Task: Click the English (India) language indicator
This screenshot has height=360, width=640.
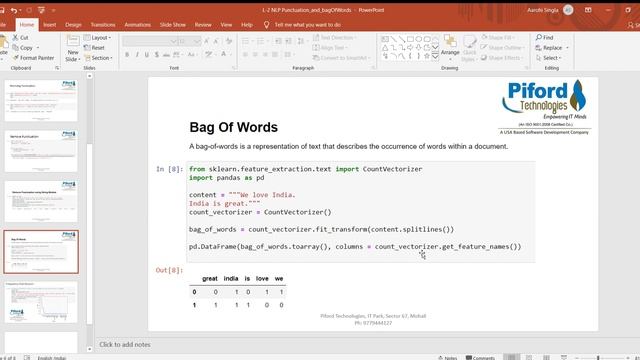Action: (x=51, y=358)
